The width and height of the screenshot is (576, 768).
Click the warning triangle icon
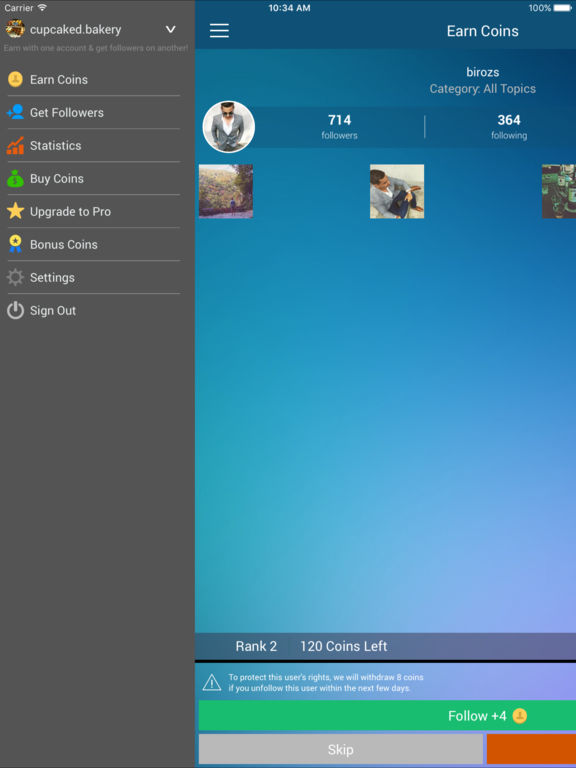point(212,682)
